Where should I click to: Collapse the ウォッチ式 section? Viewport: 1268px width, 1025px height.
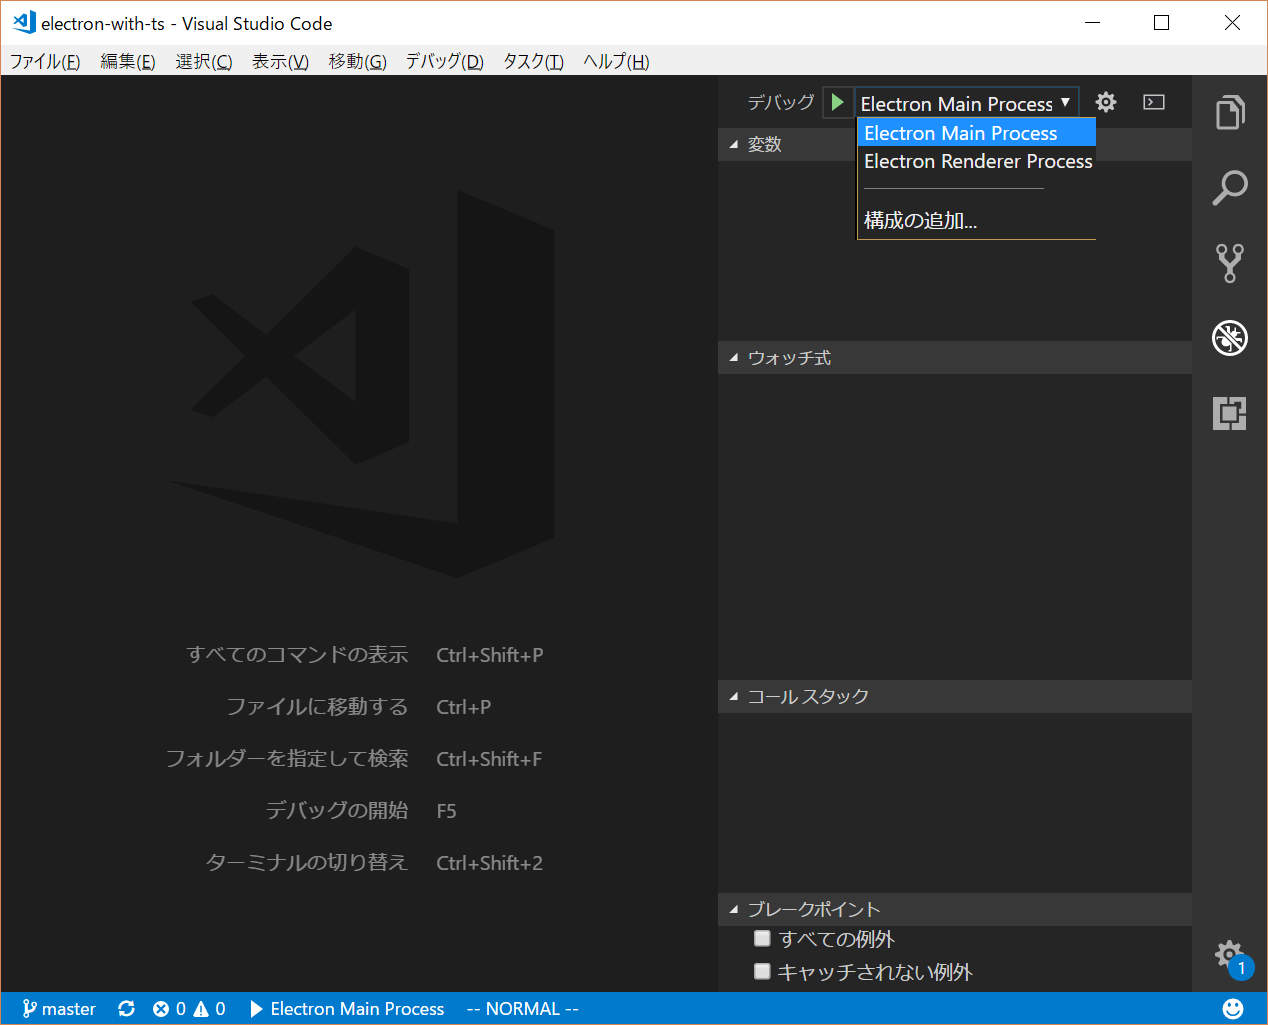pyautogui.click(x=955, y=358)
